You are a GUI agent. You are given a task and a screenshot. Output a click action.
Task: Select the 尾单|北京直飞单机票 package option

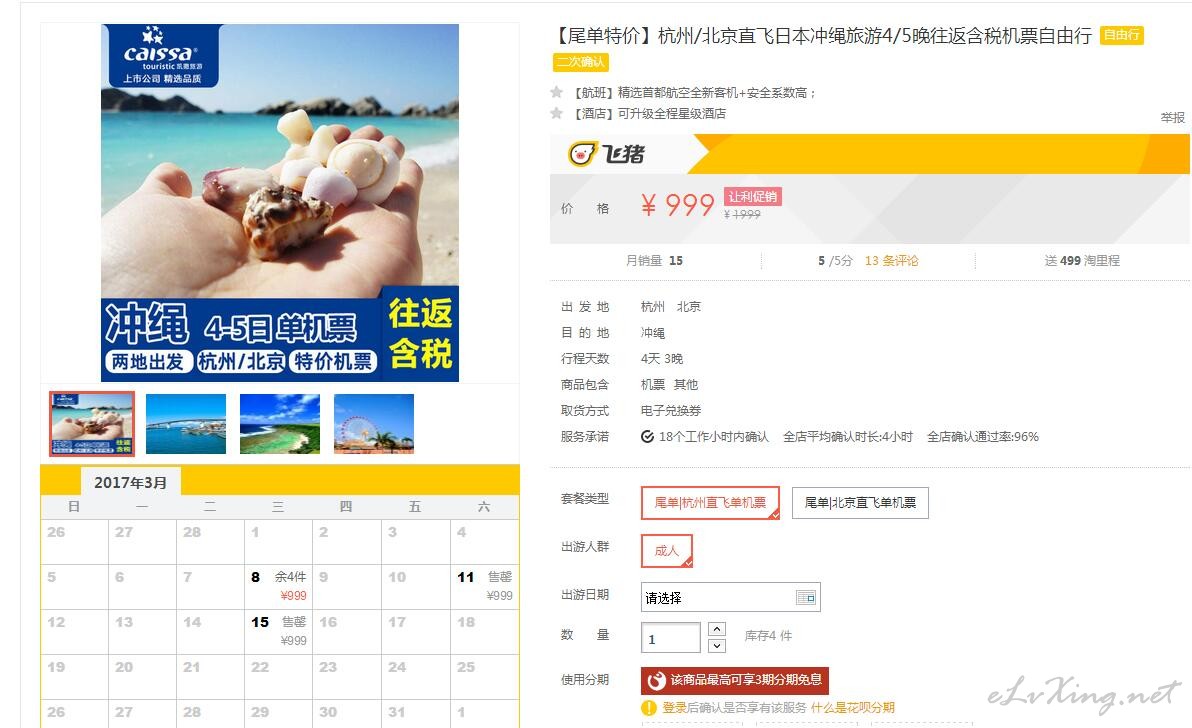(x=860, y=502)
